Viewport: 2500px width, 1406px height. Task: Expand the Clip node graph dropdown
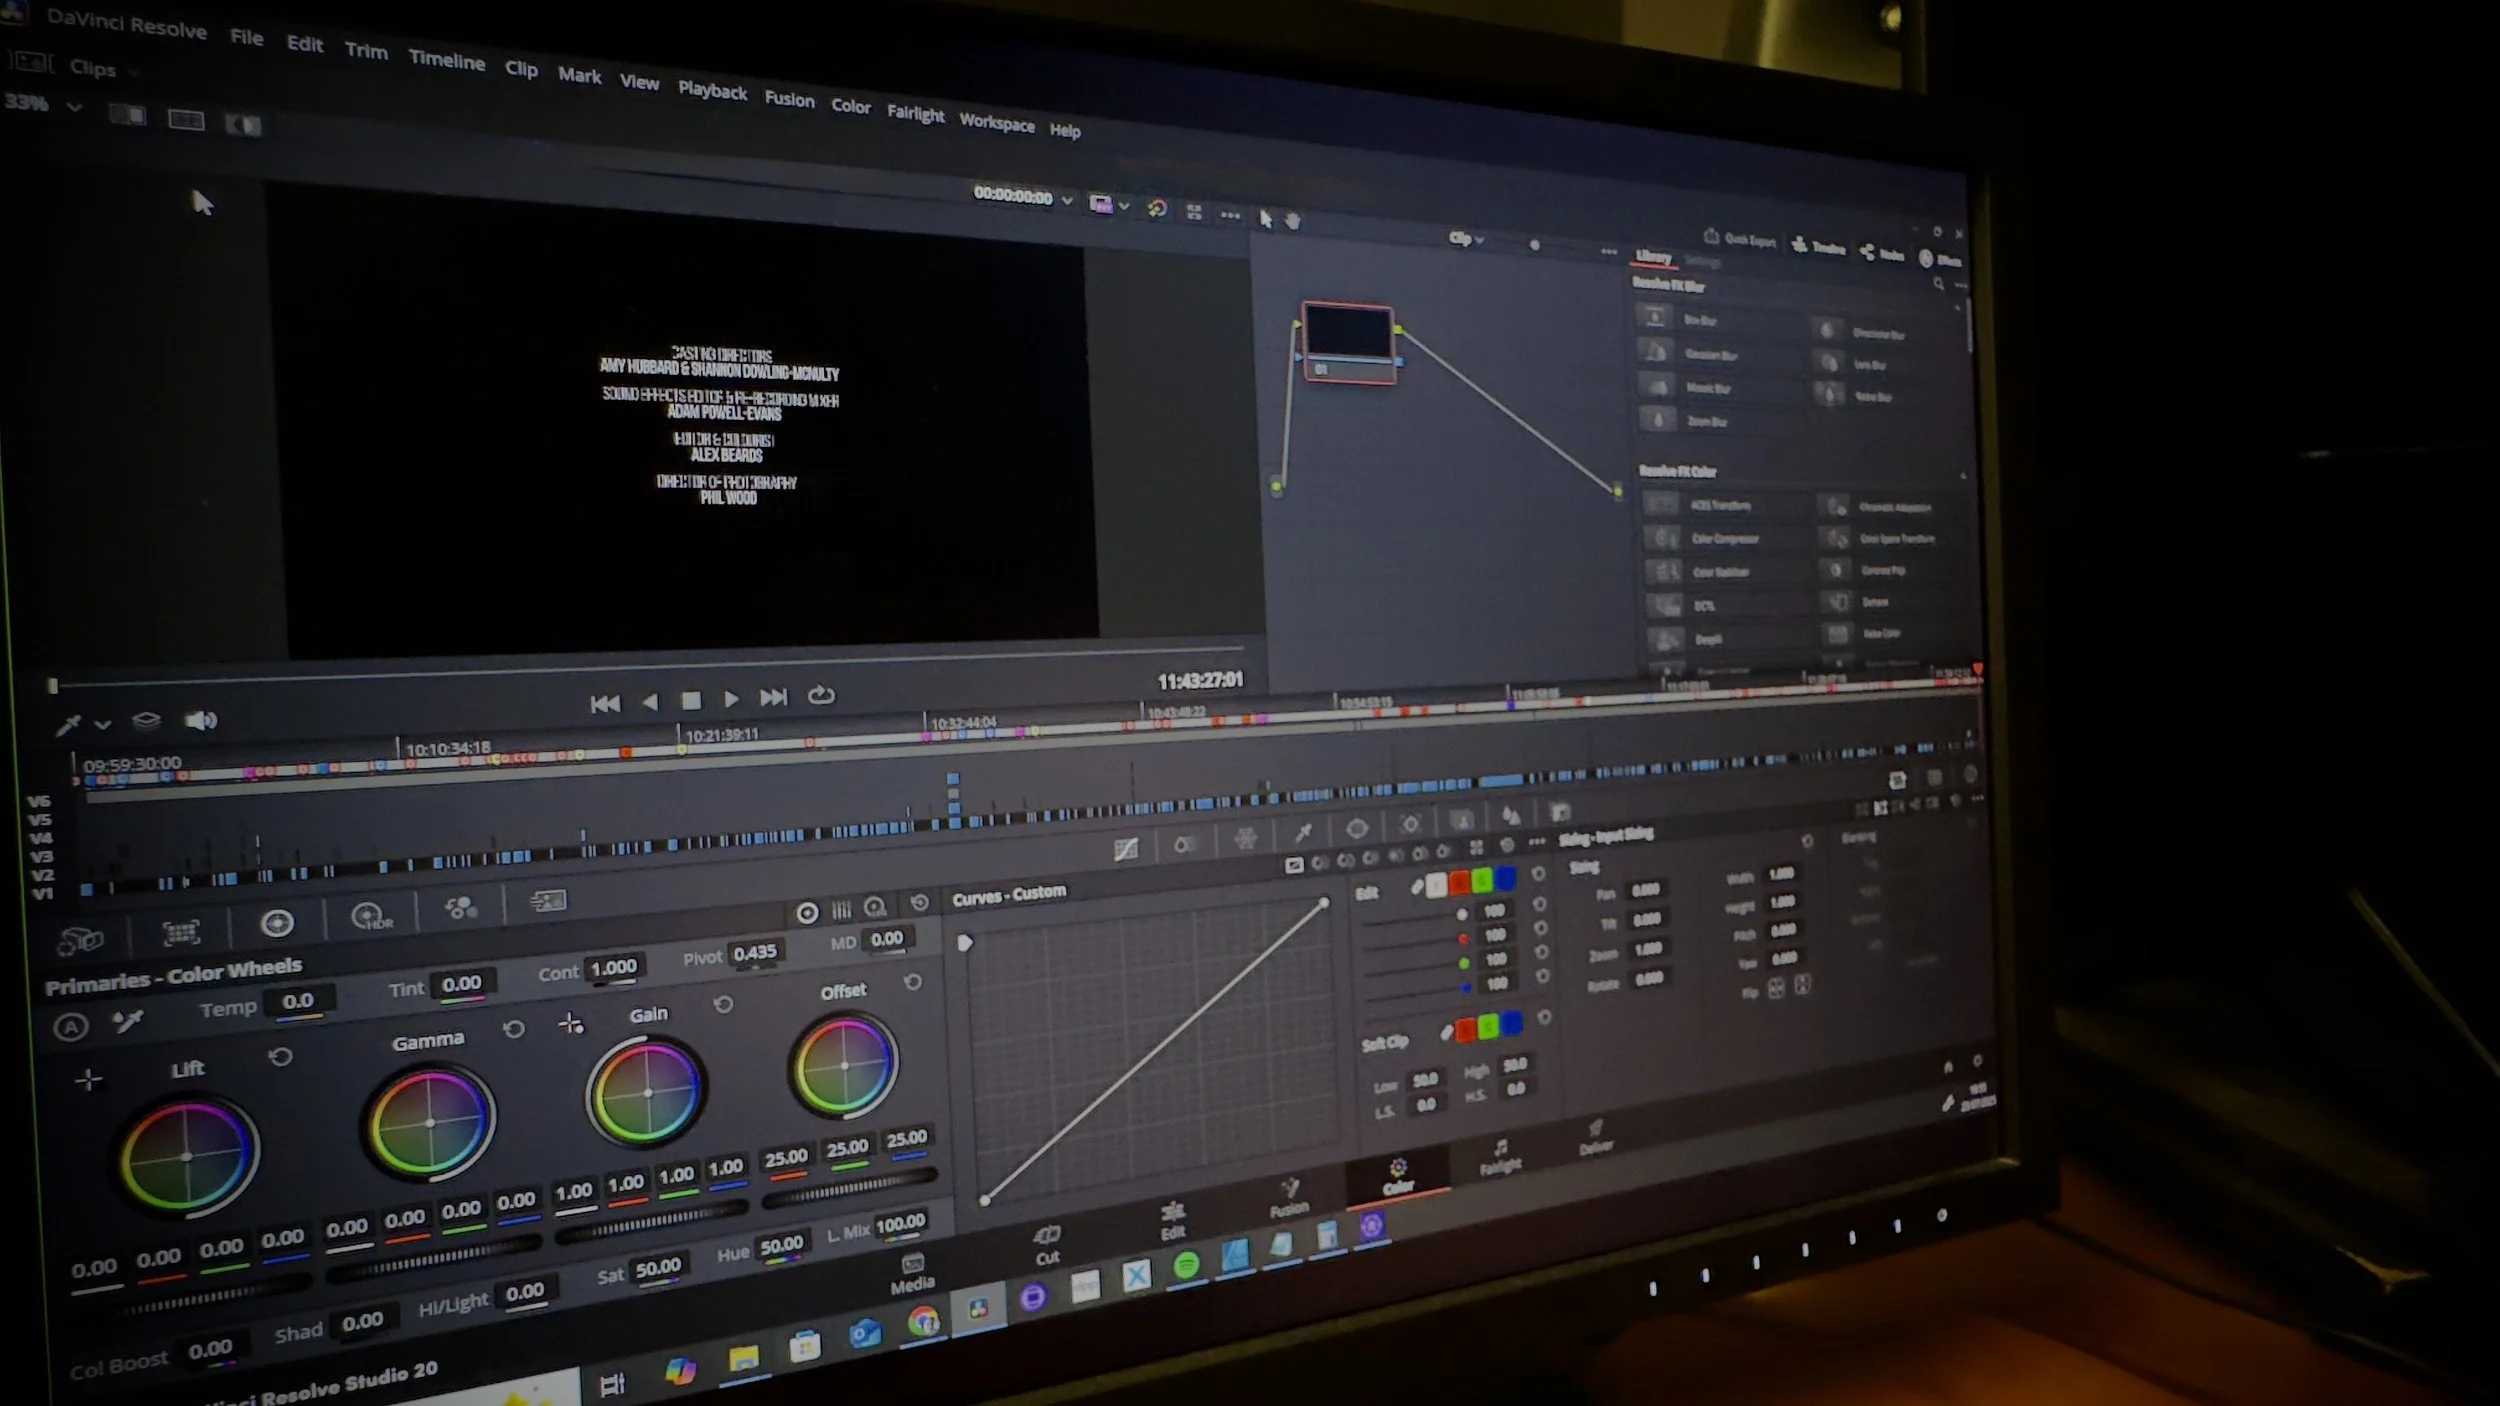click(1467, 239)
